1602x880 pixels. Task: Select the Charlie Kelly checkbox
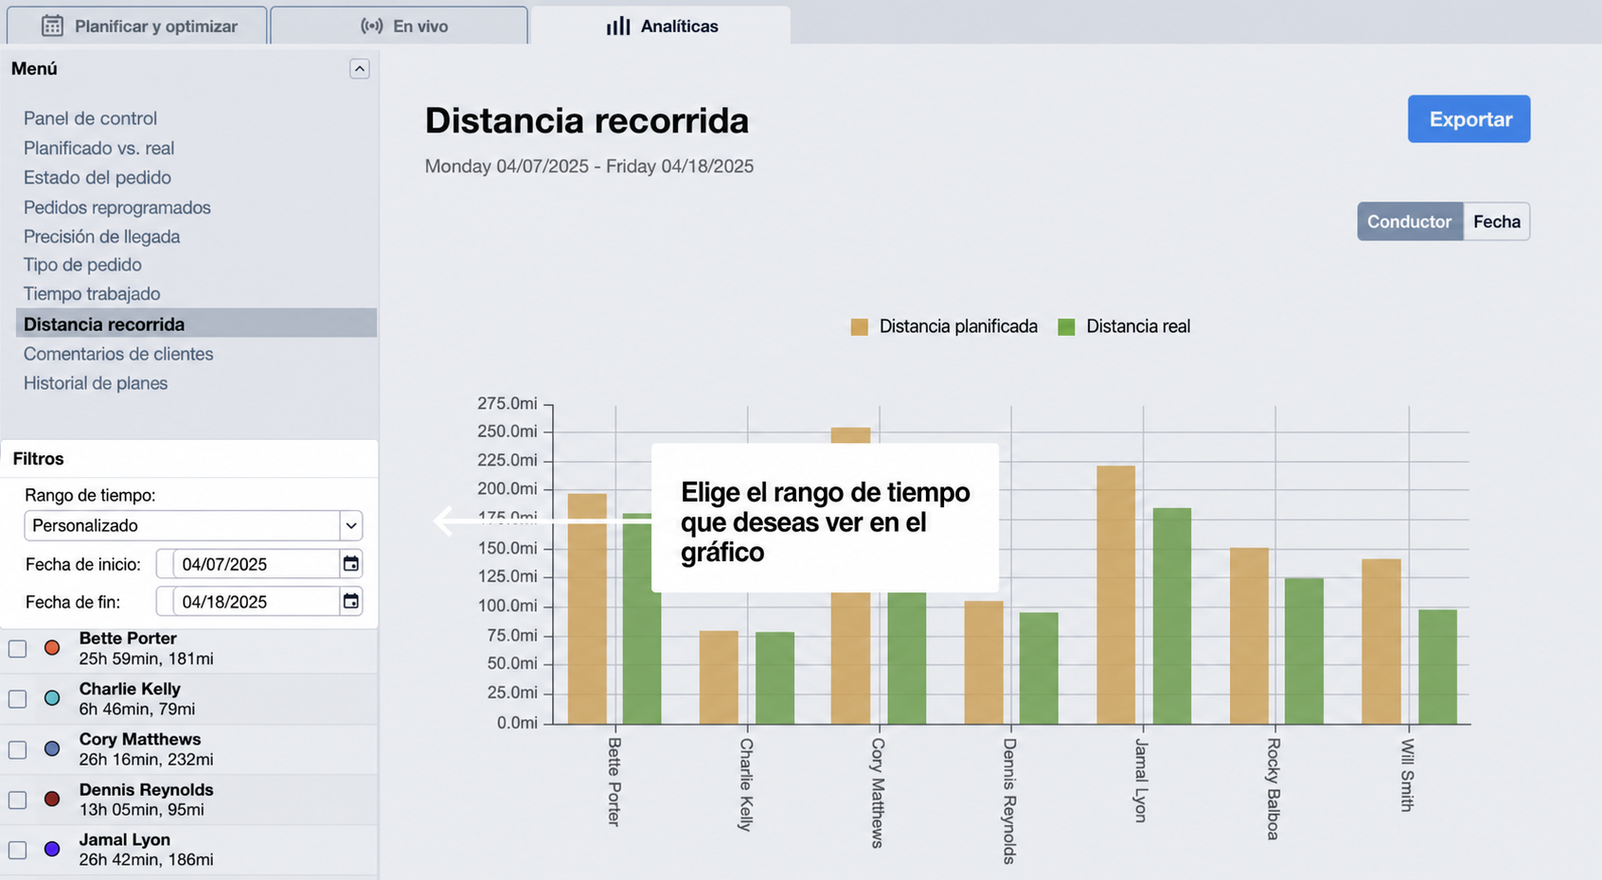[x=17, y=699]
